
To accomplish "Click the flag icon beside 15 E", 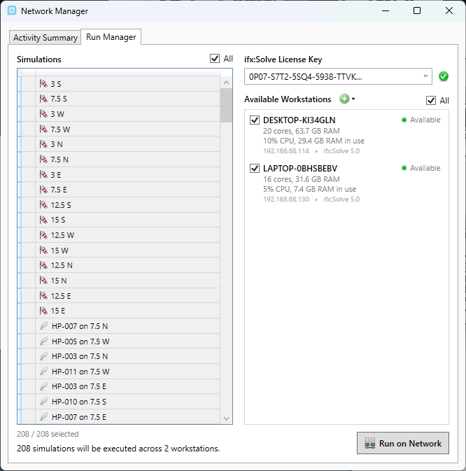I will 43,311.
